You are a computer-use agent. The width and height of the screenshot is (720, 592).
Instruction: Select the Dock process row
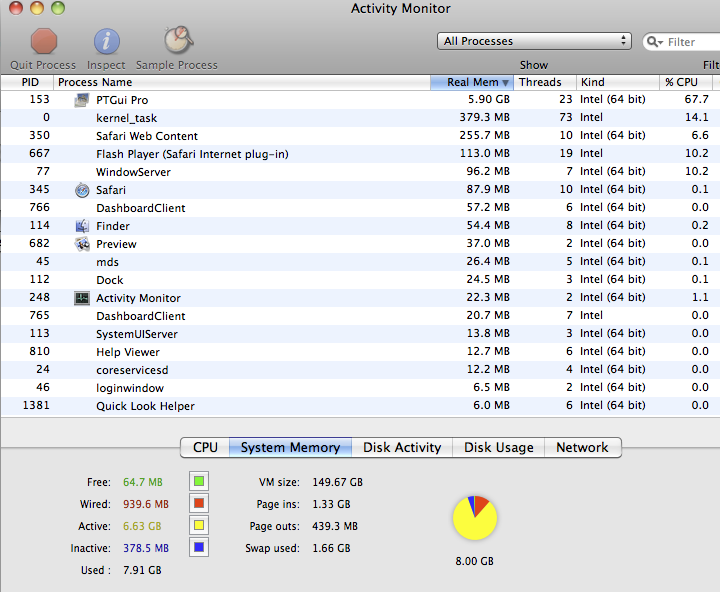tap(360, 280)
